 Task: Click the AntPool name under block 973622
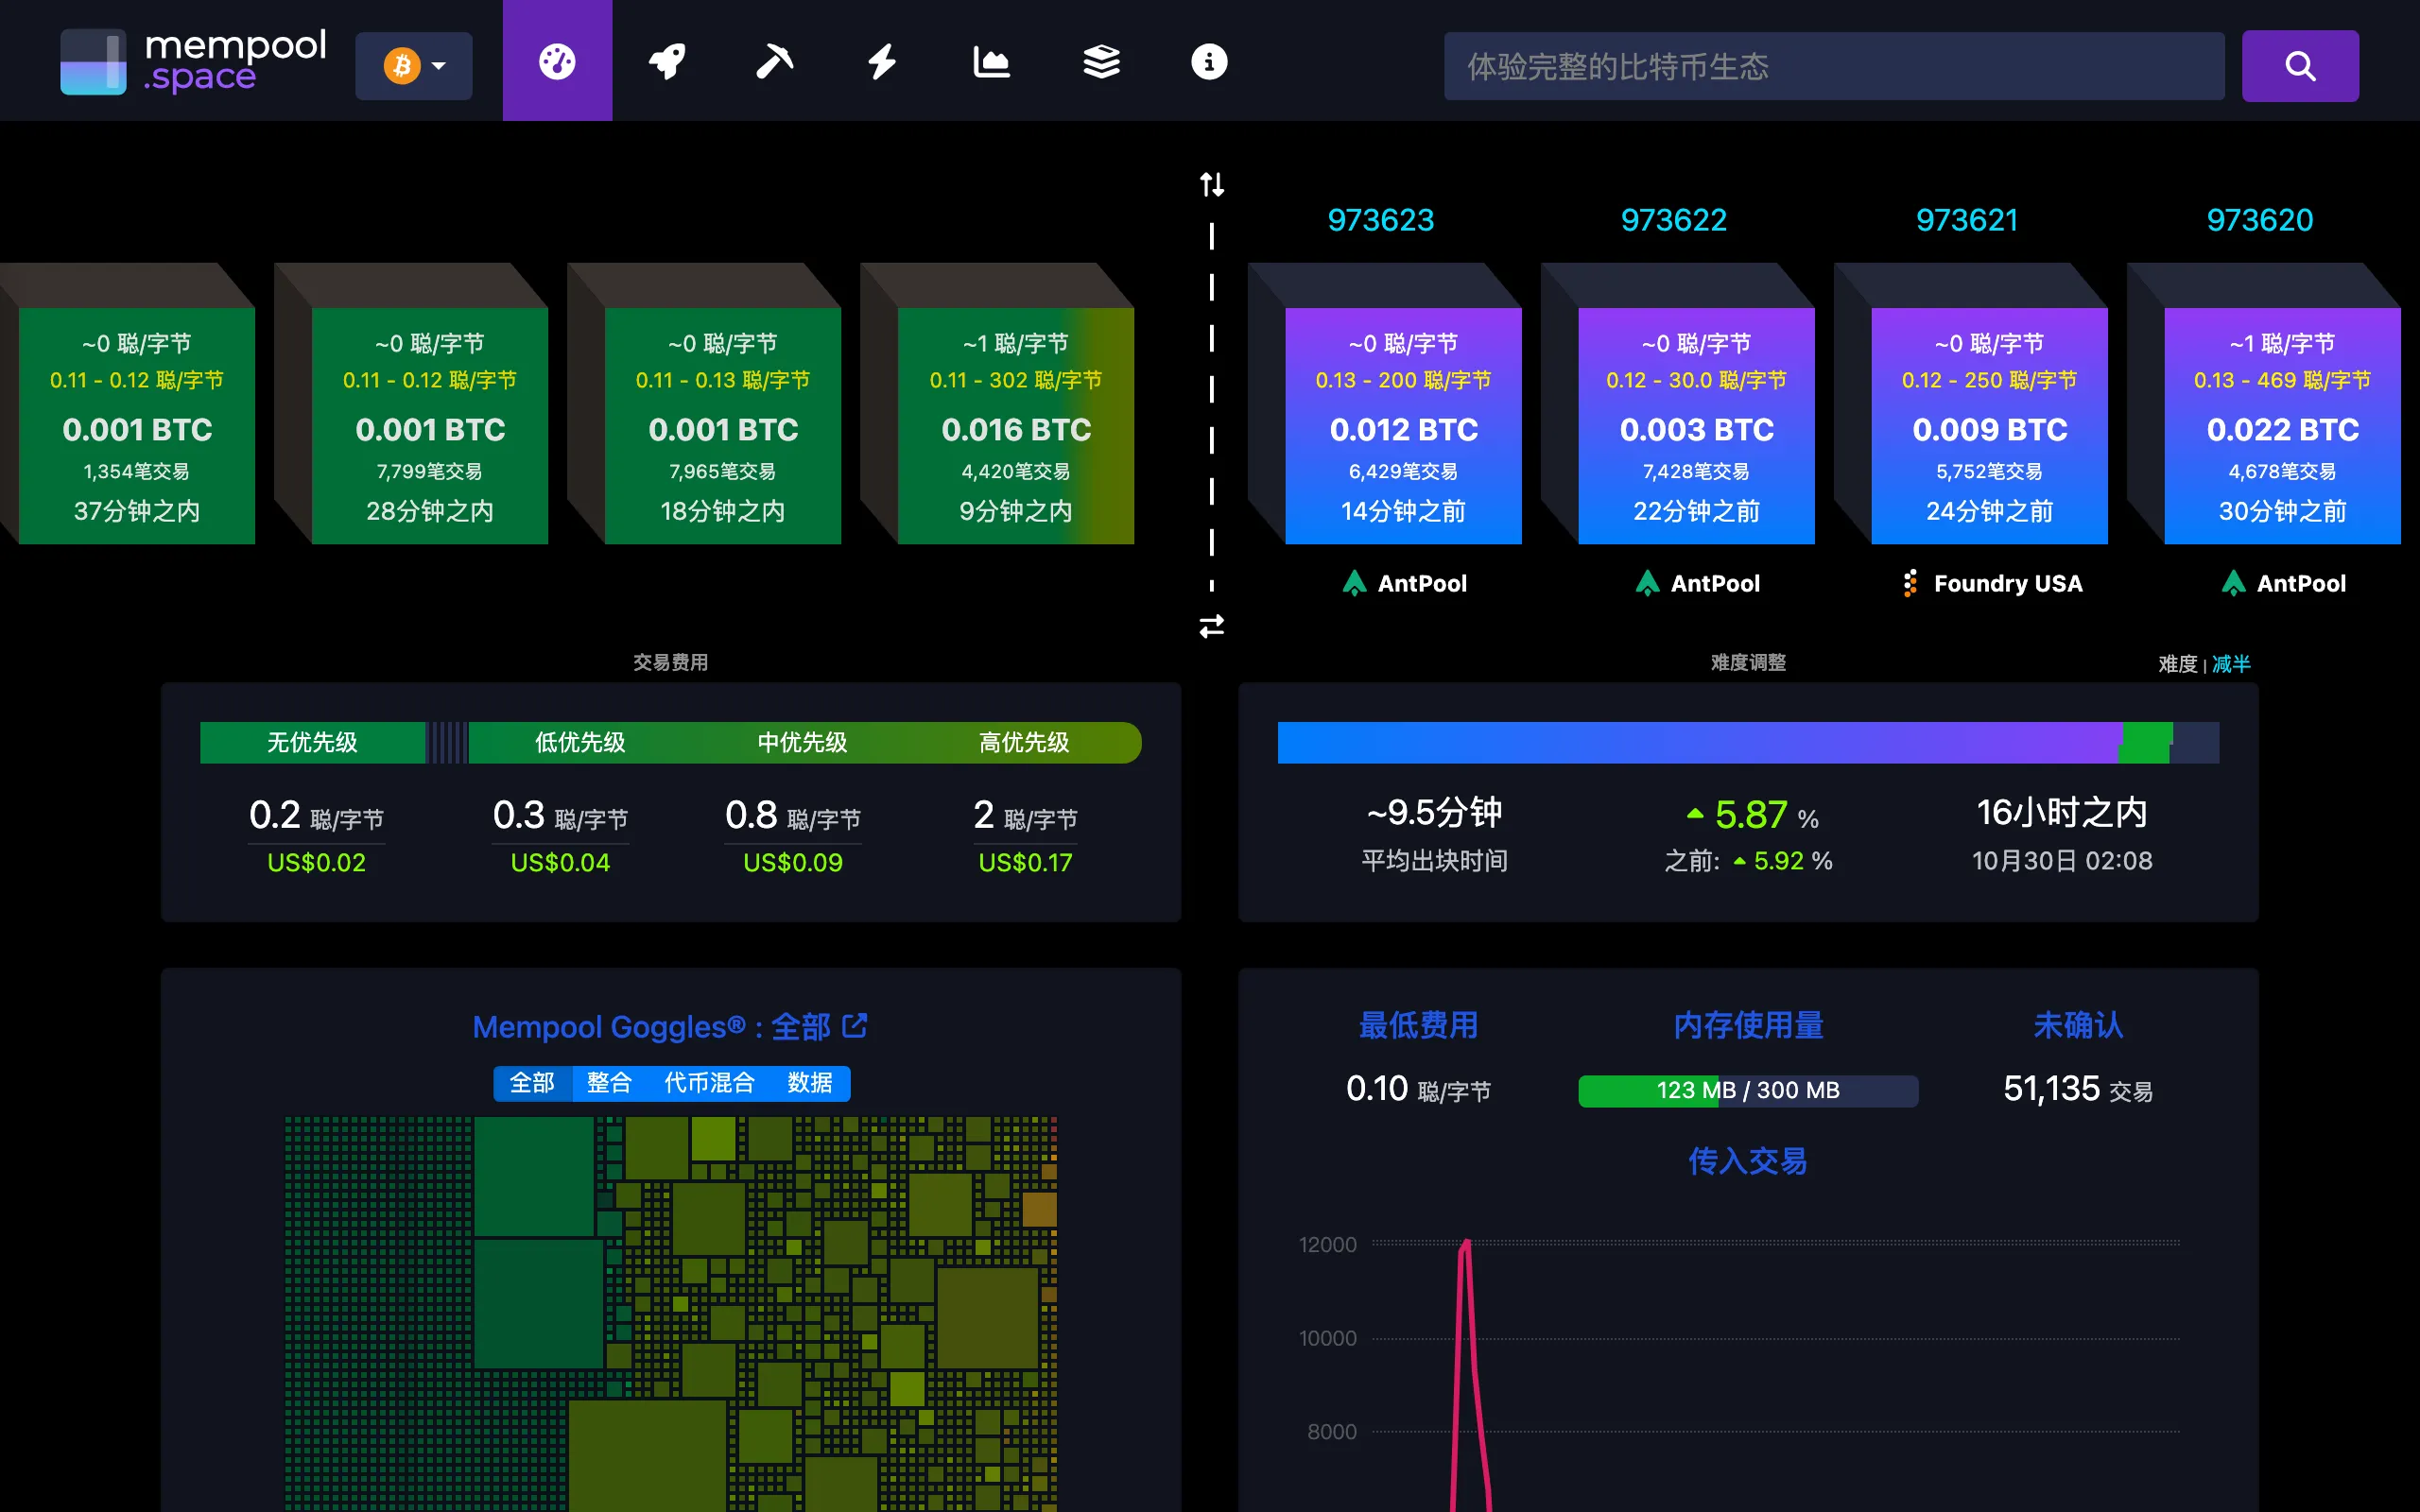[1715, 583]
